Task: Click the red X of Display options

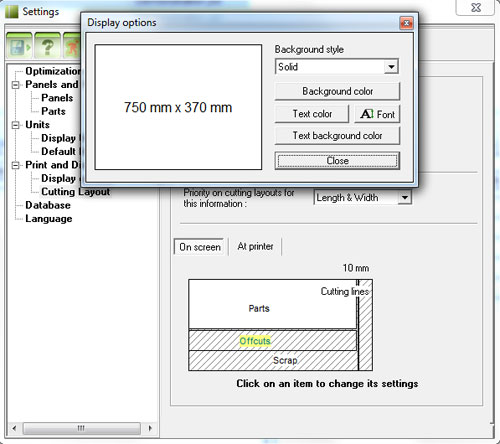Action: pos(406,23)
